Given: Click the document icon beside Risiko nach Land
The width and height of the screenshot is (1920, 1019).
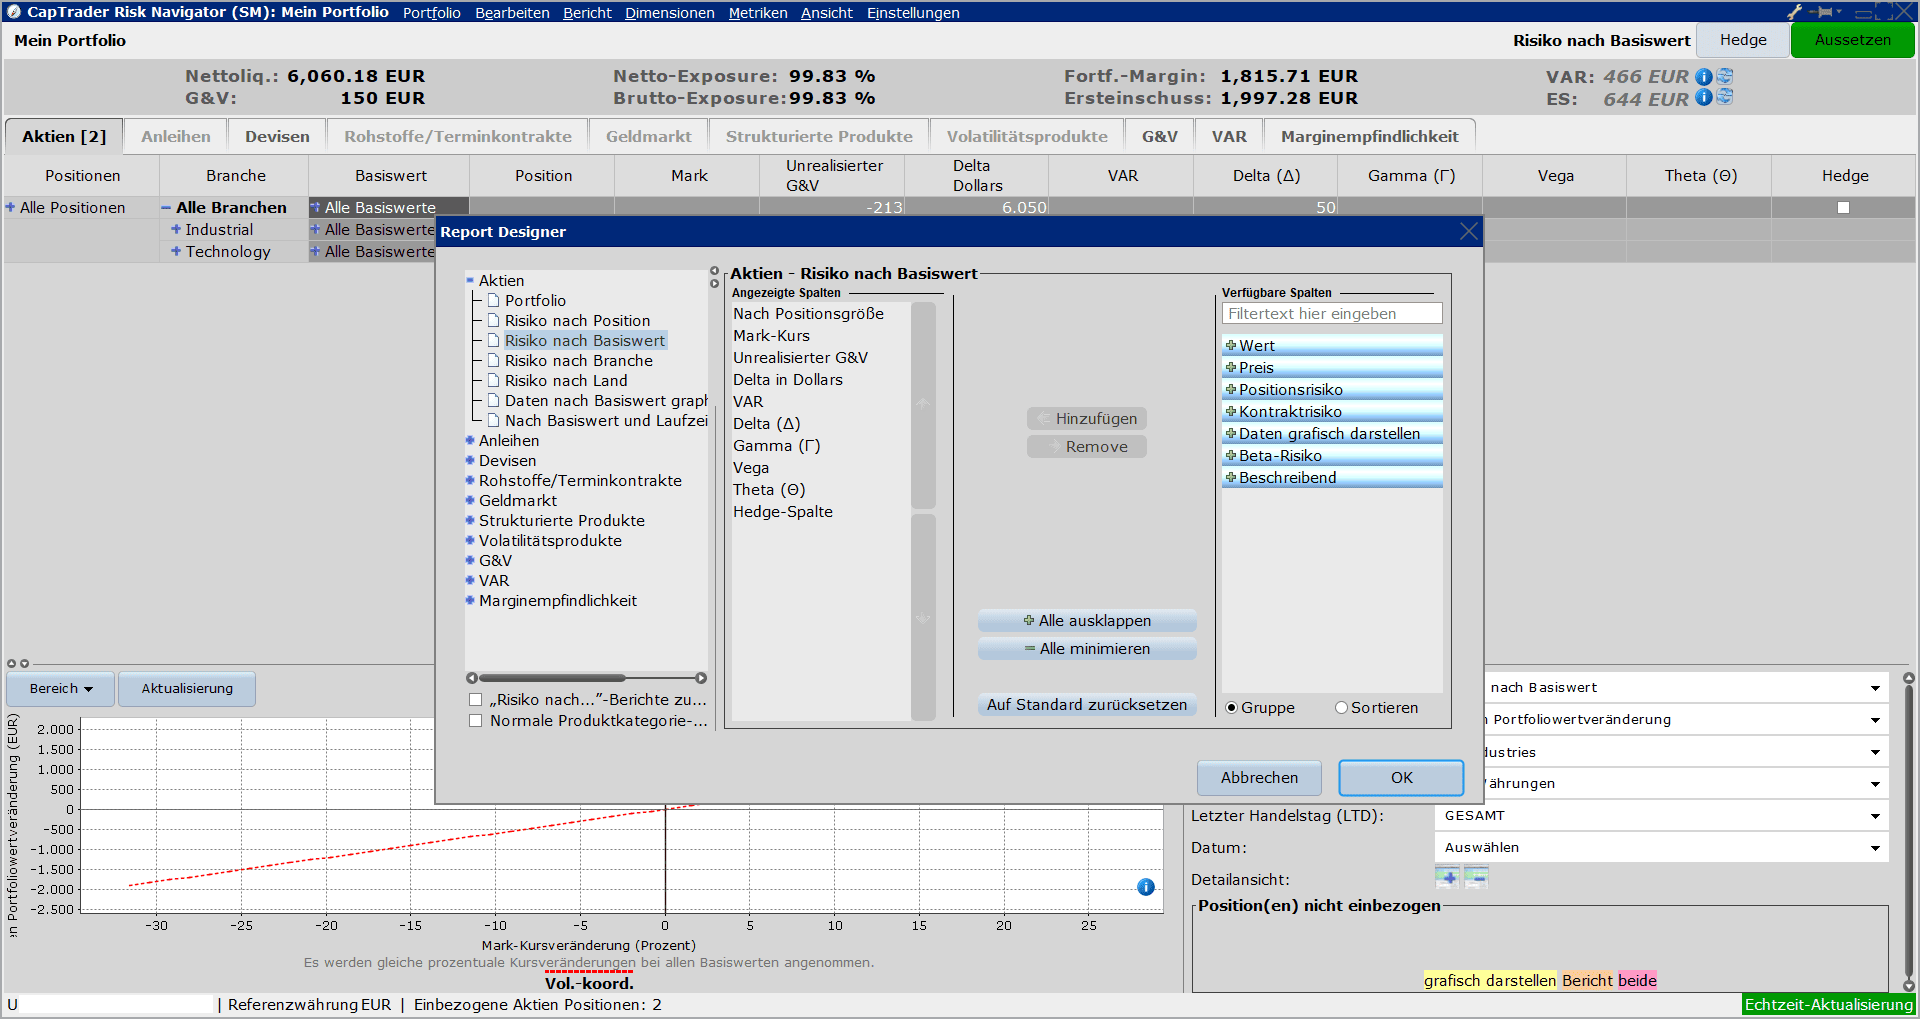Looking at the screenshot, I should (x=493, y=380).
